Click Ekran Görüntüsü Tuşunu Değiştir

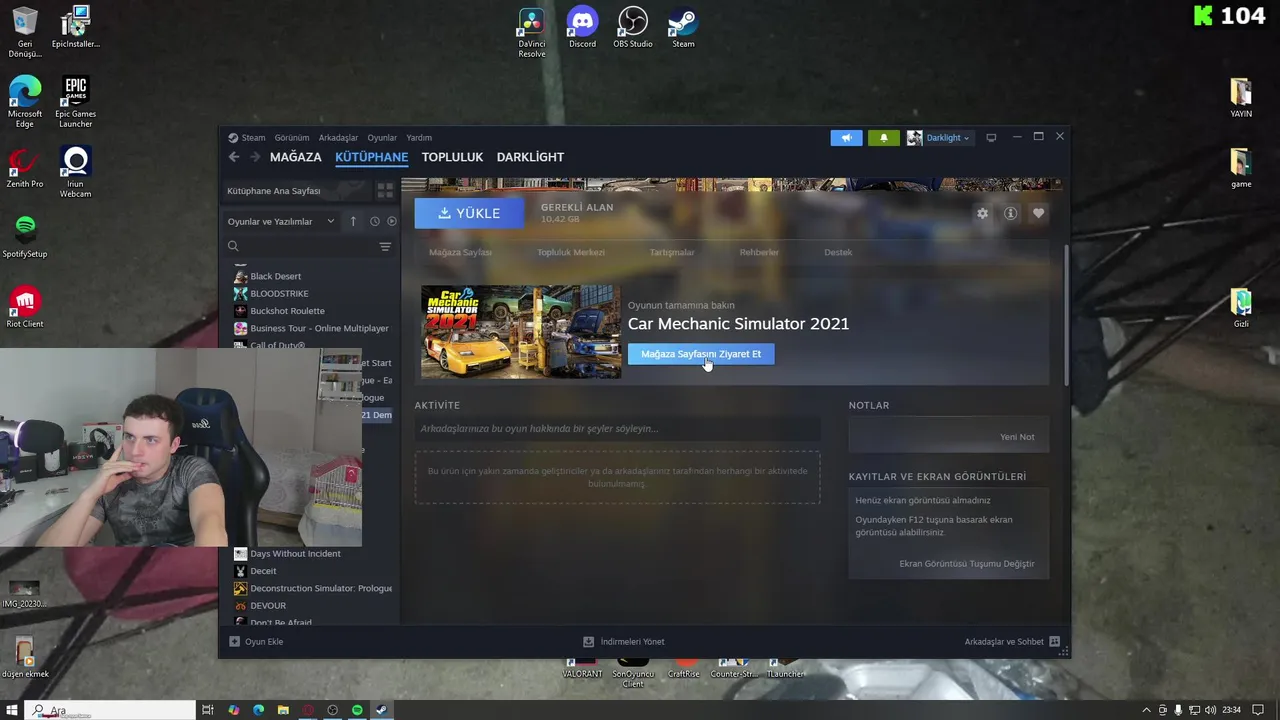point(967,564)
